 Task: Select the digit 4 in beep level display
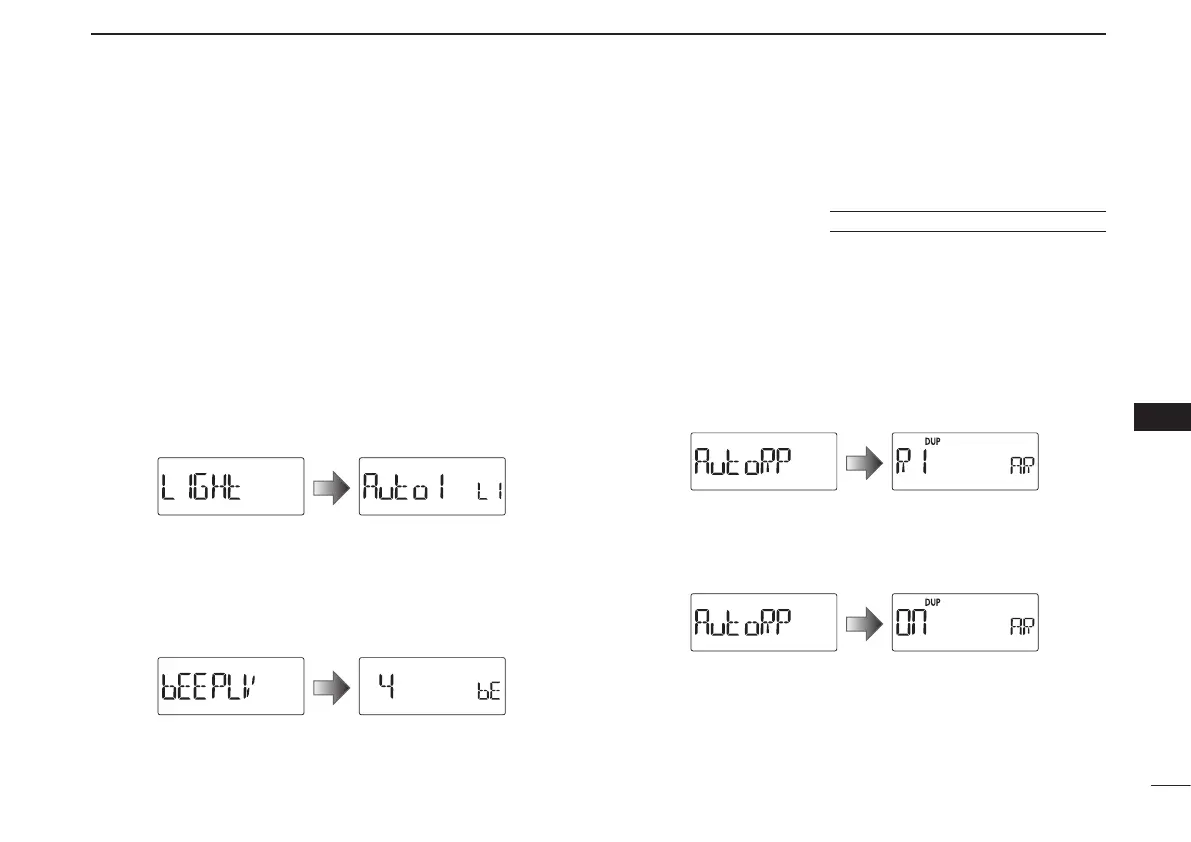point(387,686)
